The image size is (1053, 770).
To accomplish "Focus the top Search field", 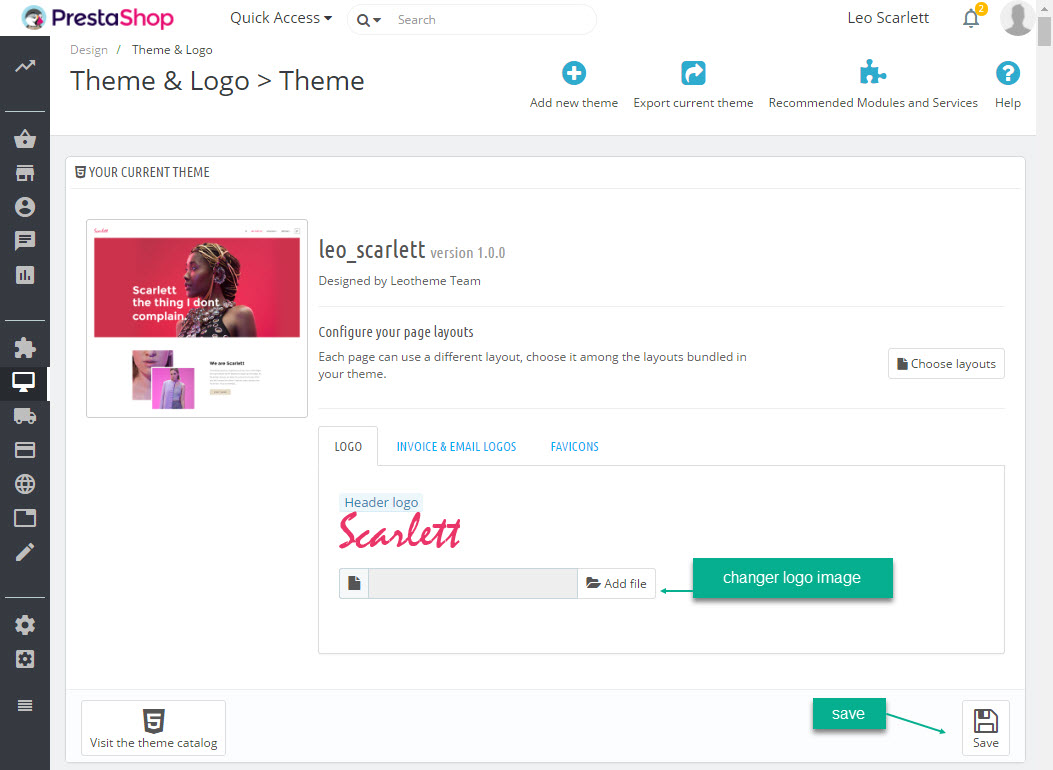I will [493, 20].
